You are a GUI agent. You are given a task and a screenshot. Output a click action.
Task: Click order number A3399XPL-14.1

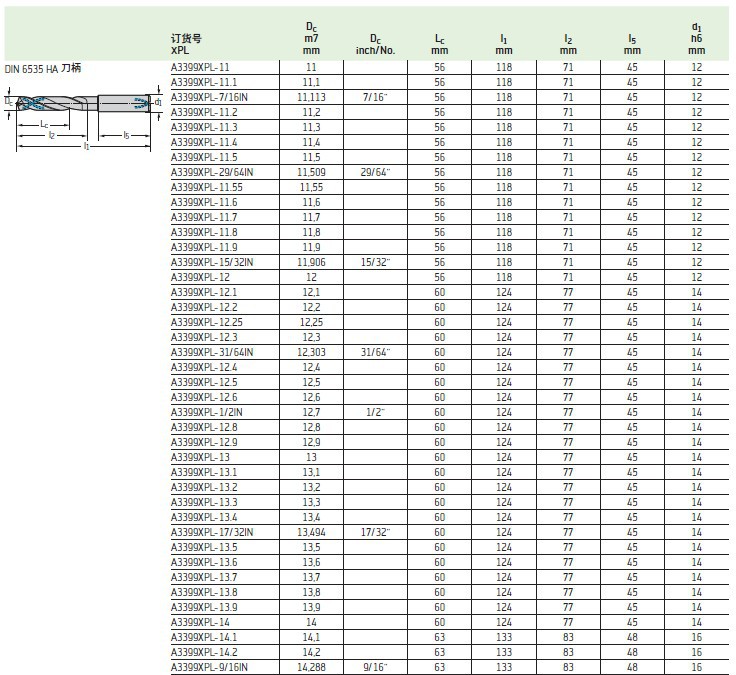tap(204, 637)
